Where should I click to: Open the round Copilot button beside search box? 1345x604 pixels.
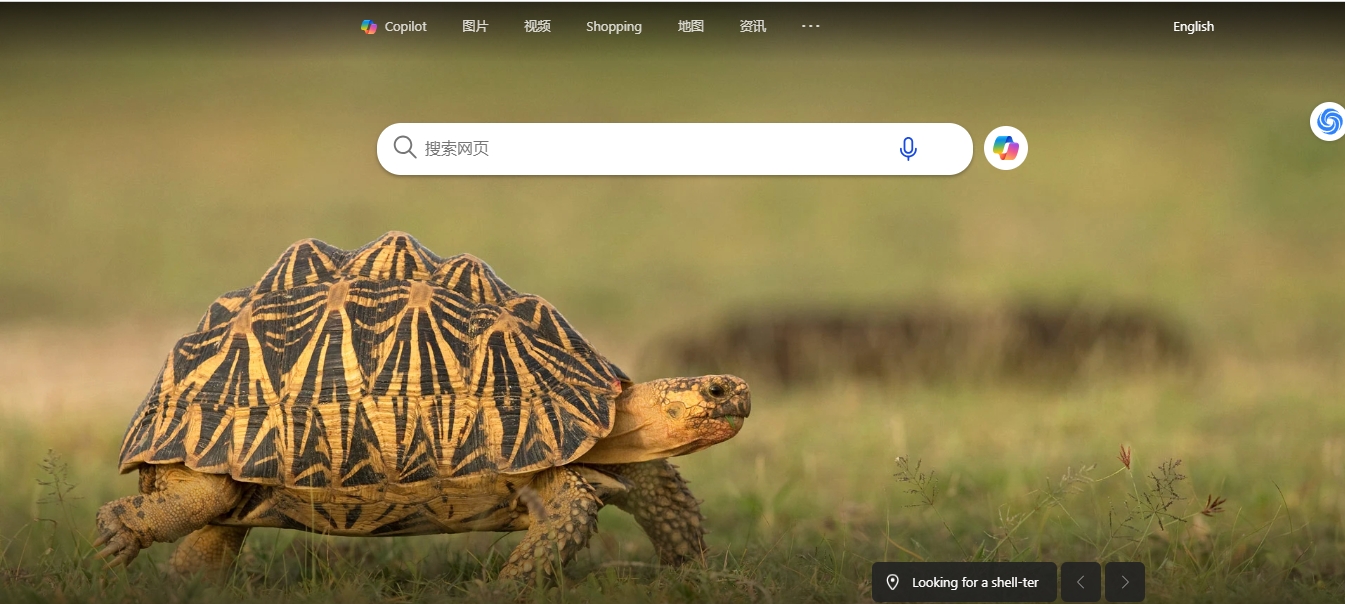pyautogui.click(x=1006, y=149)
